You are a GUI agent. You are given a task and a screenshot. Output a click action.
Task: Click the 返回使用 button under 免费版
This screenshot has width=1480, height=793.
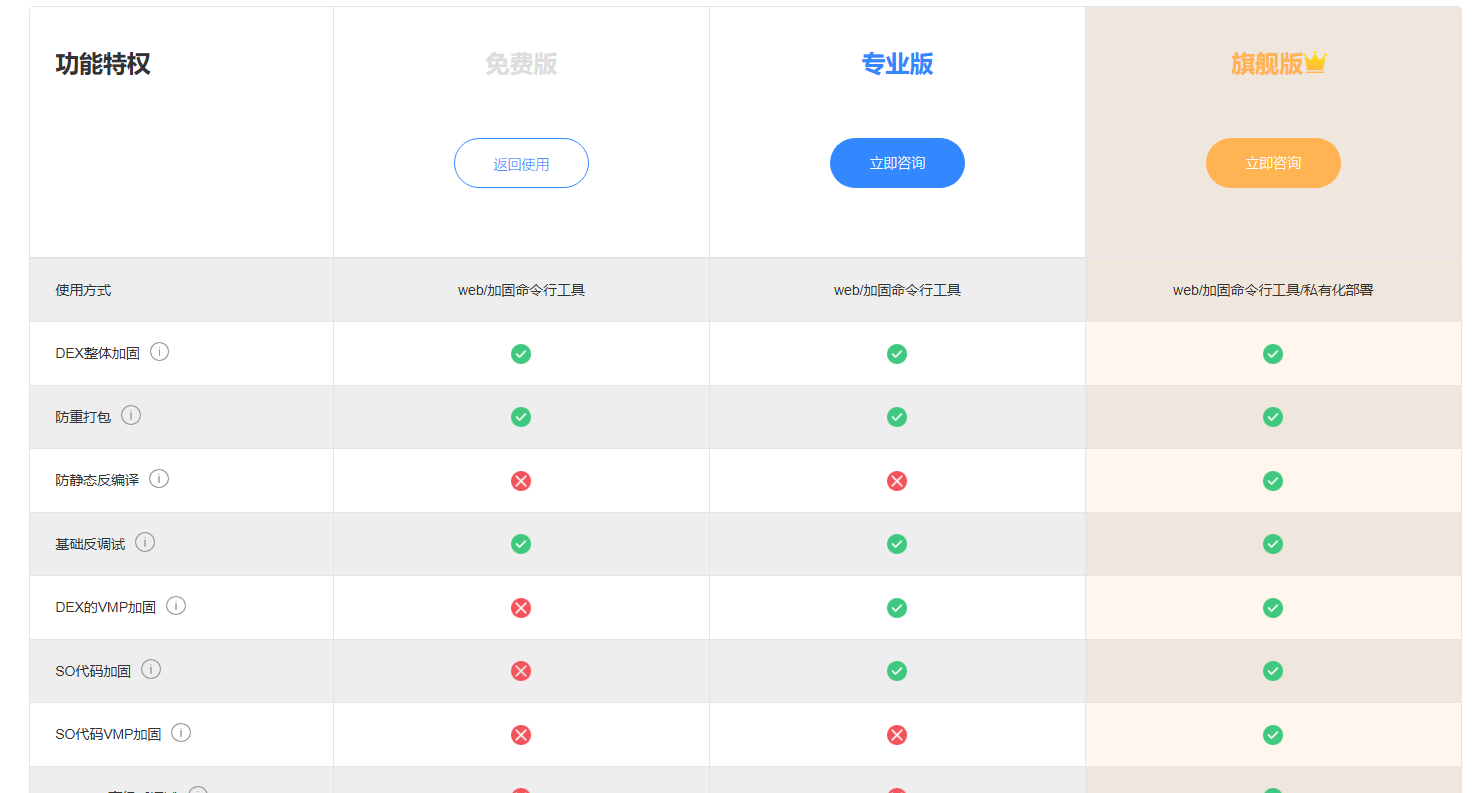point(521,163)
